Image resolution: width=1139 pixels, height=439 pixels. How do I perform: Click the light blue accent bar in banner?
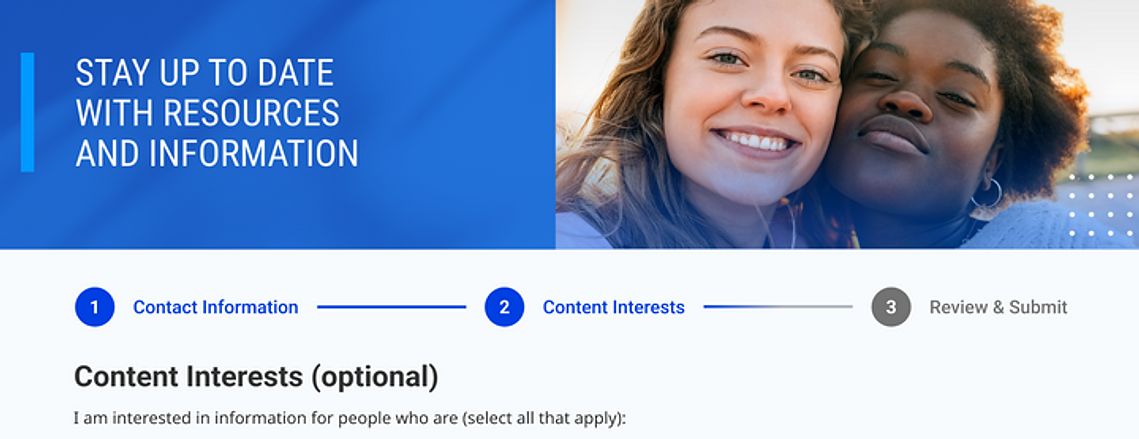coord(28,112)
